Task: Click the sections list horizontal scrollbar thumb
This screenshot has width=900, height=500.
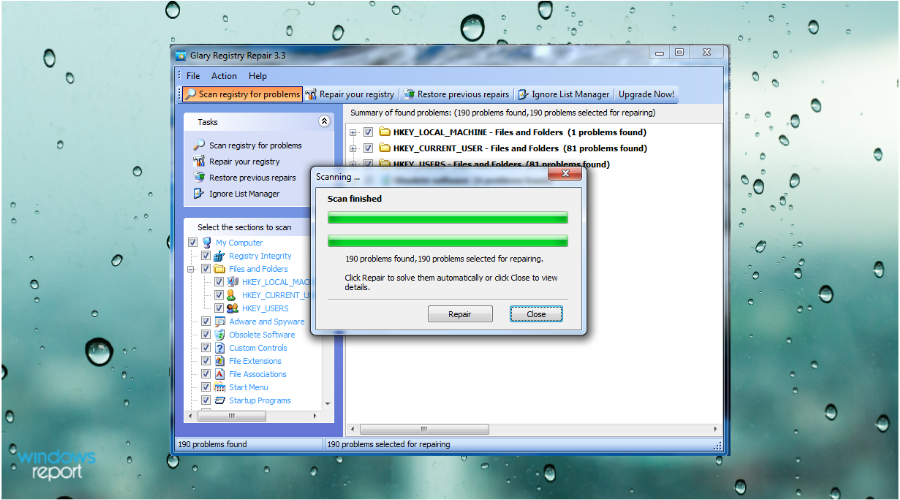Action: [x=231, y=416]
